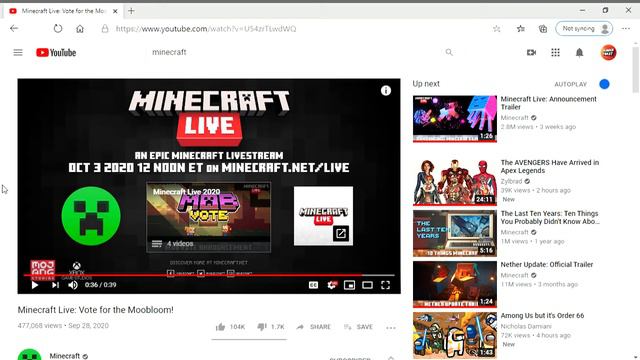Open player settings gear
Image resolution: width=640 pixels, height=360 pixels.
click(332, 285)
